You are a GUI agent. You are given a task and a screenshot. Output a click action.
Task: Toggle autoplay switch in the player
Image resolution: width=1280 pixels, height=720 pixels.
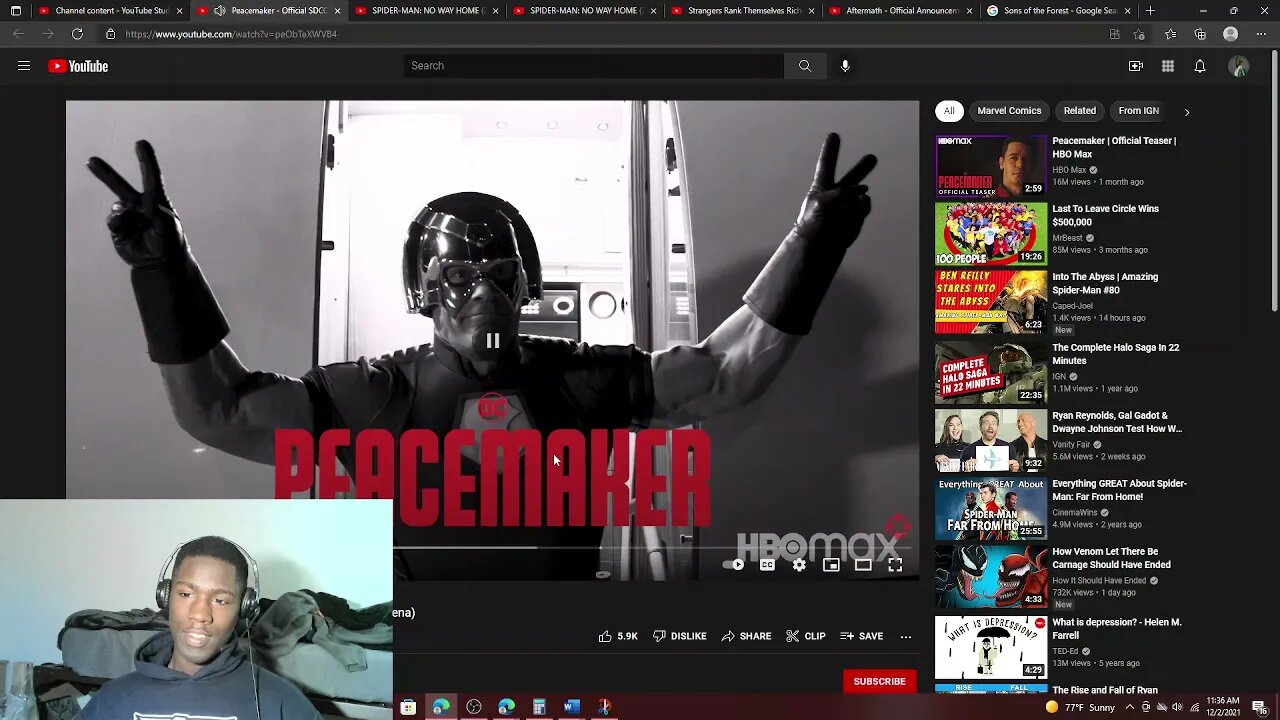[x=734, y=565]
